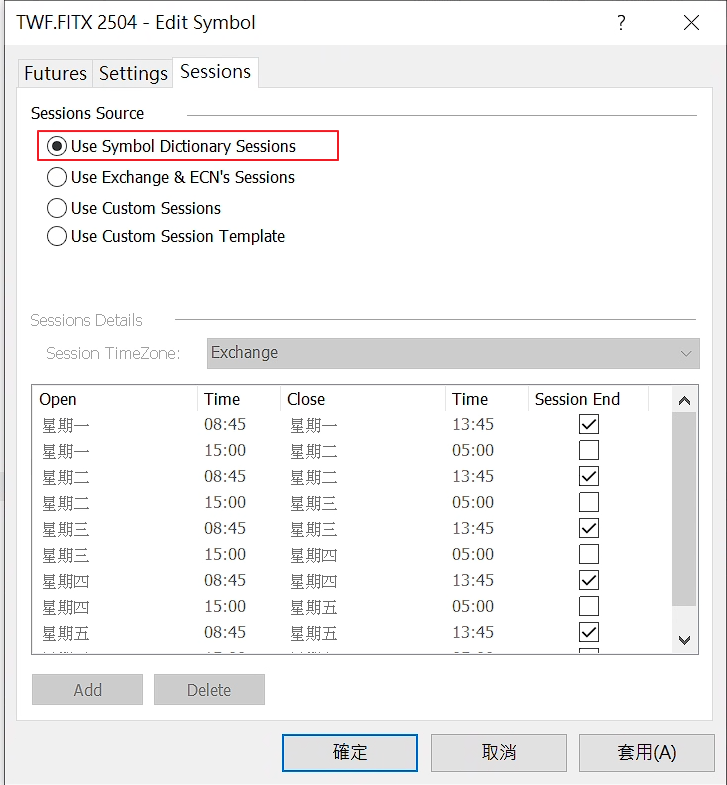The image size is (727, 785).
Task: Apply changes with 套用(A) button
Action: (647, 753)
